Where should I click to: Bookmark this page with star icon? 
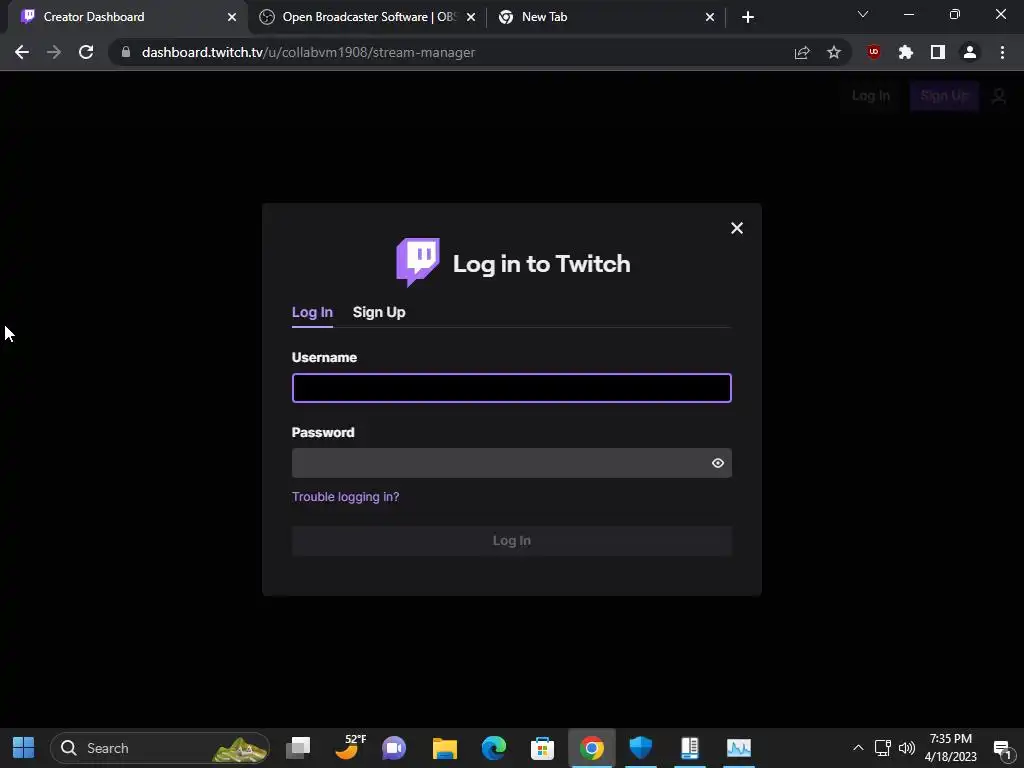pos(834,52)
